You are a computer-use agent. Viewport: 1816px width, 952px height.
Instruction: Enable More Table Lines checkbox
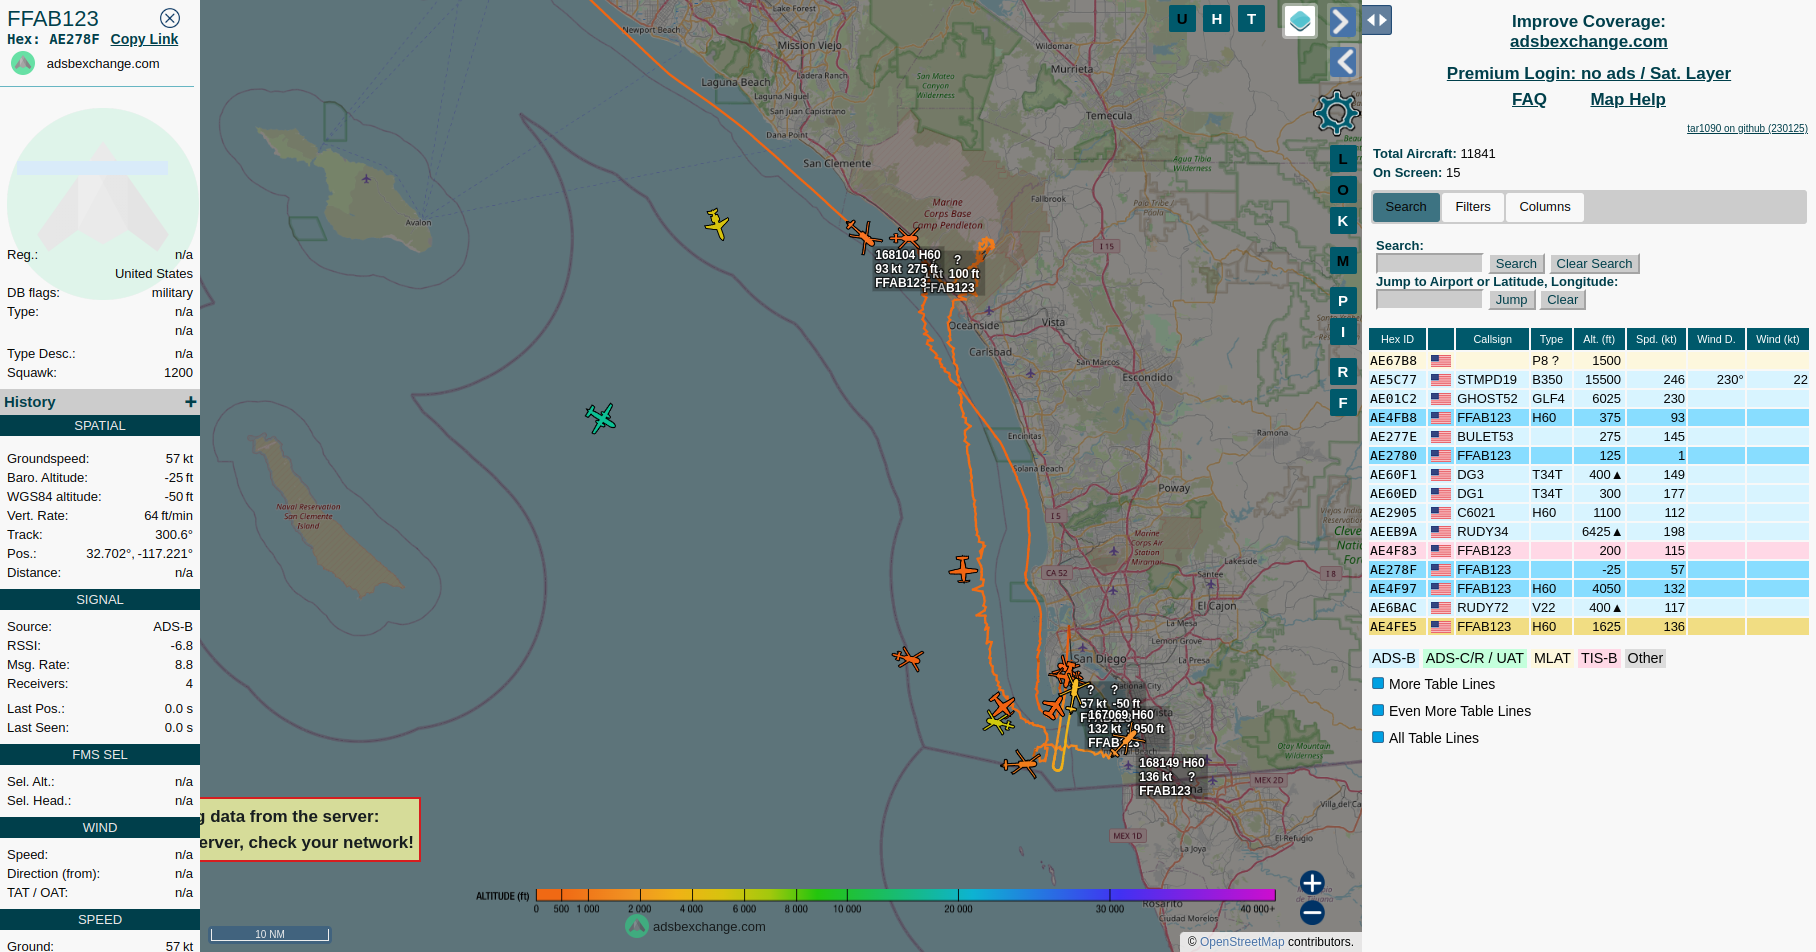point(1378,683)
